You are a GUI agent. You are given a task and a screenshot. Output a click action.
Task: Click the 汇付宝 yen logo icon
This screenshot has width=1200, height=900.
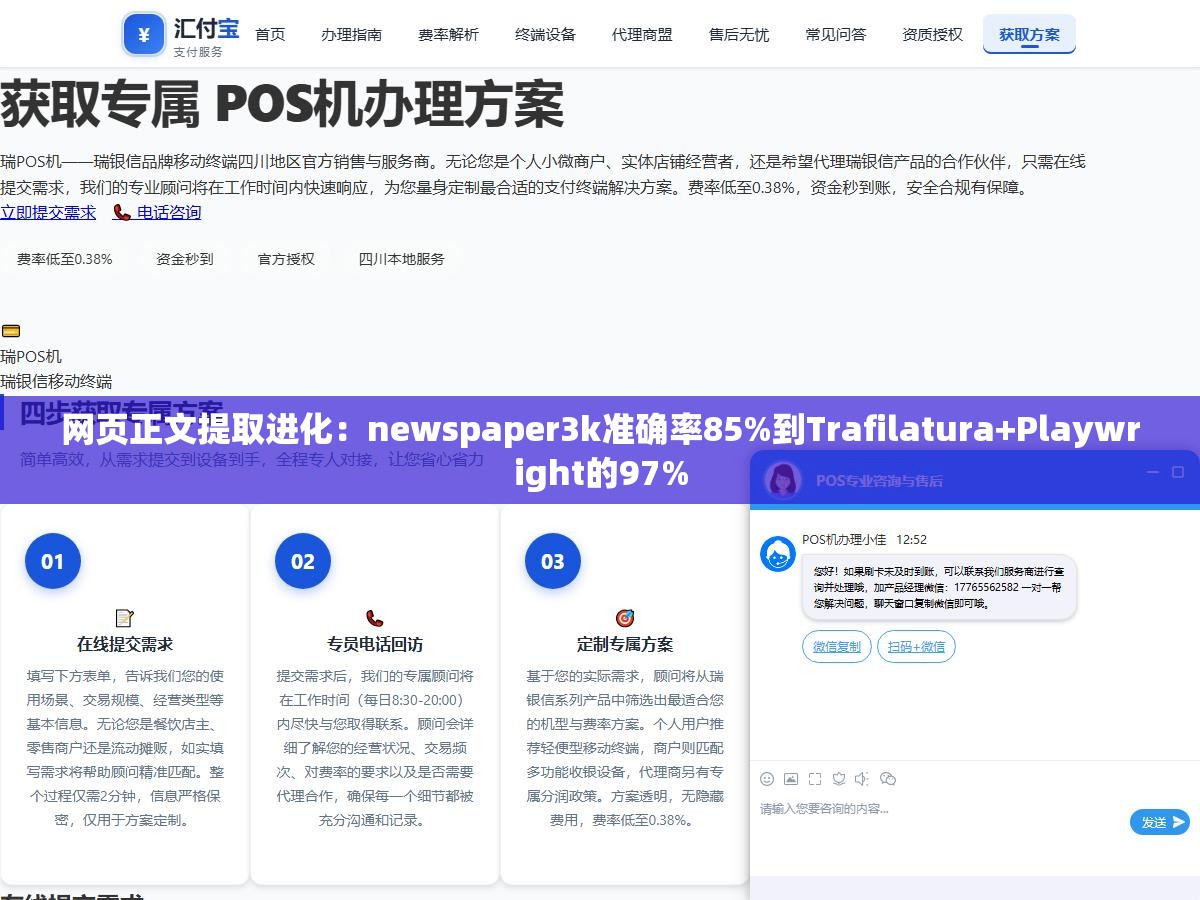(144, 35)
